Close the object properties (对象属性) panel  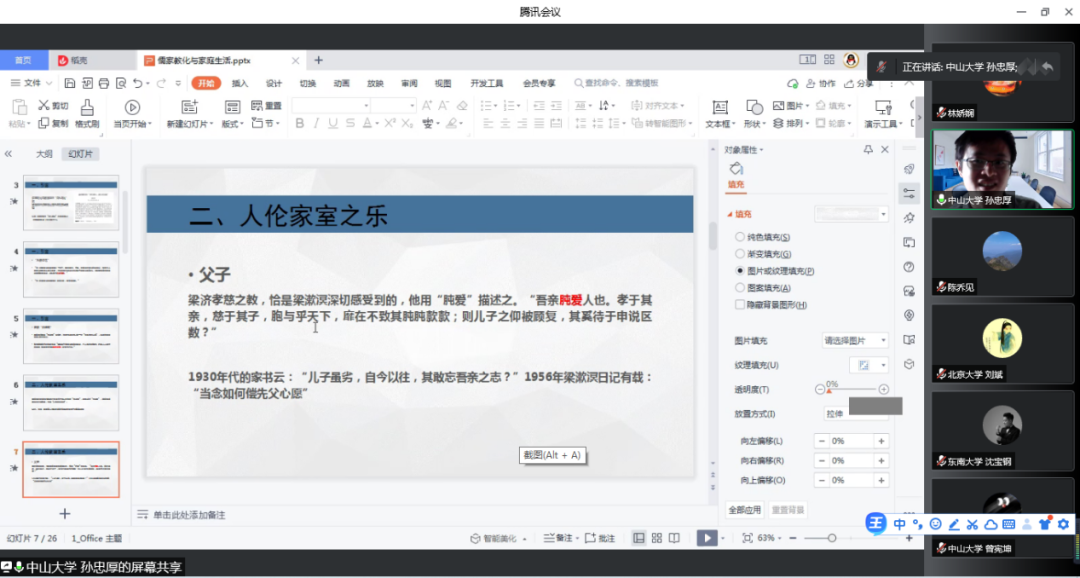(885, 149)
